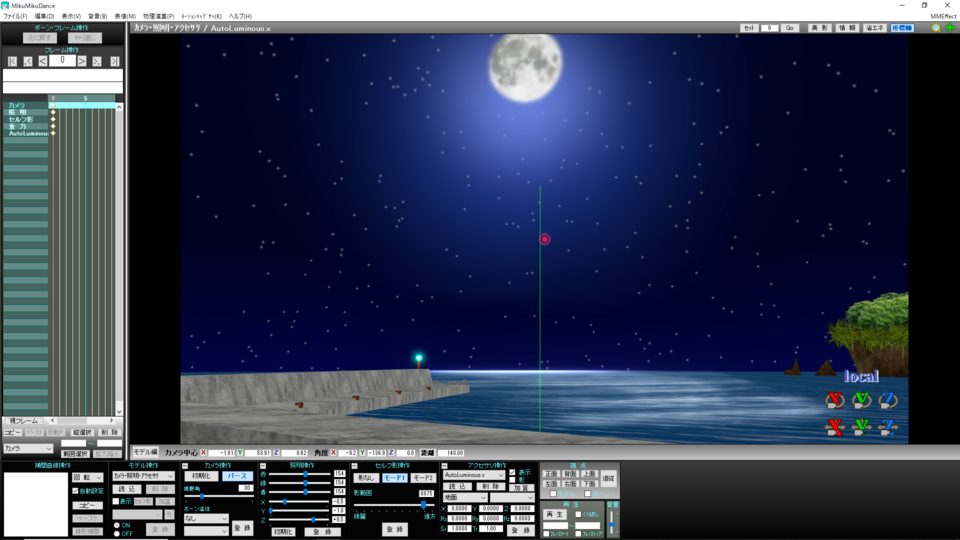Toggle the 自動設定 checkbox

point(76,491)
